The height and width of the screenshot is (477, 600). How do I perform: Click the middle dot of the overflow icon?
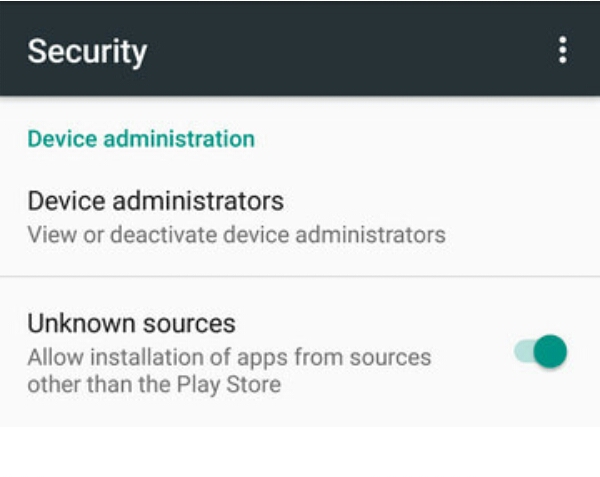click(563, 49)
